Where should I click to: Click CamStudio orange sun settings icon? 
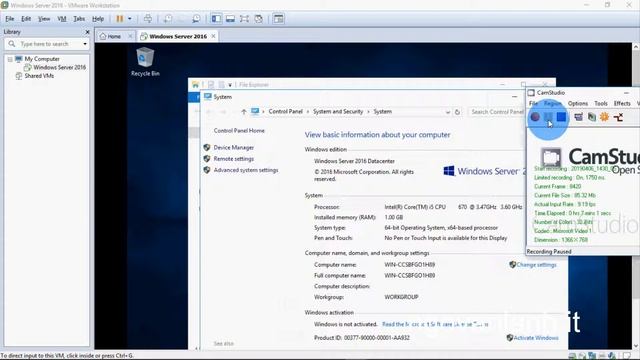coord(604,117)
